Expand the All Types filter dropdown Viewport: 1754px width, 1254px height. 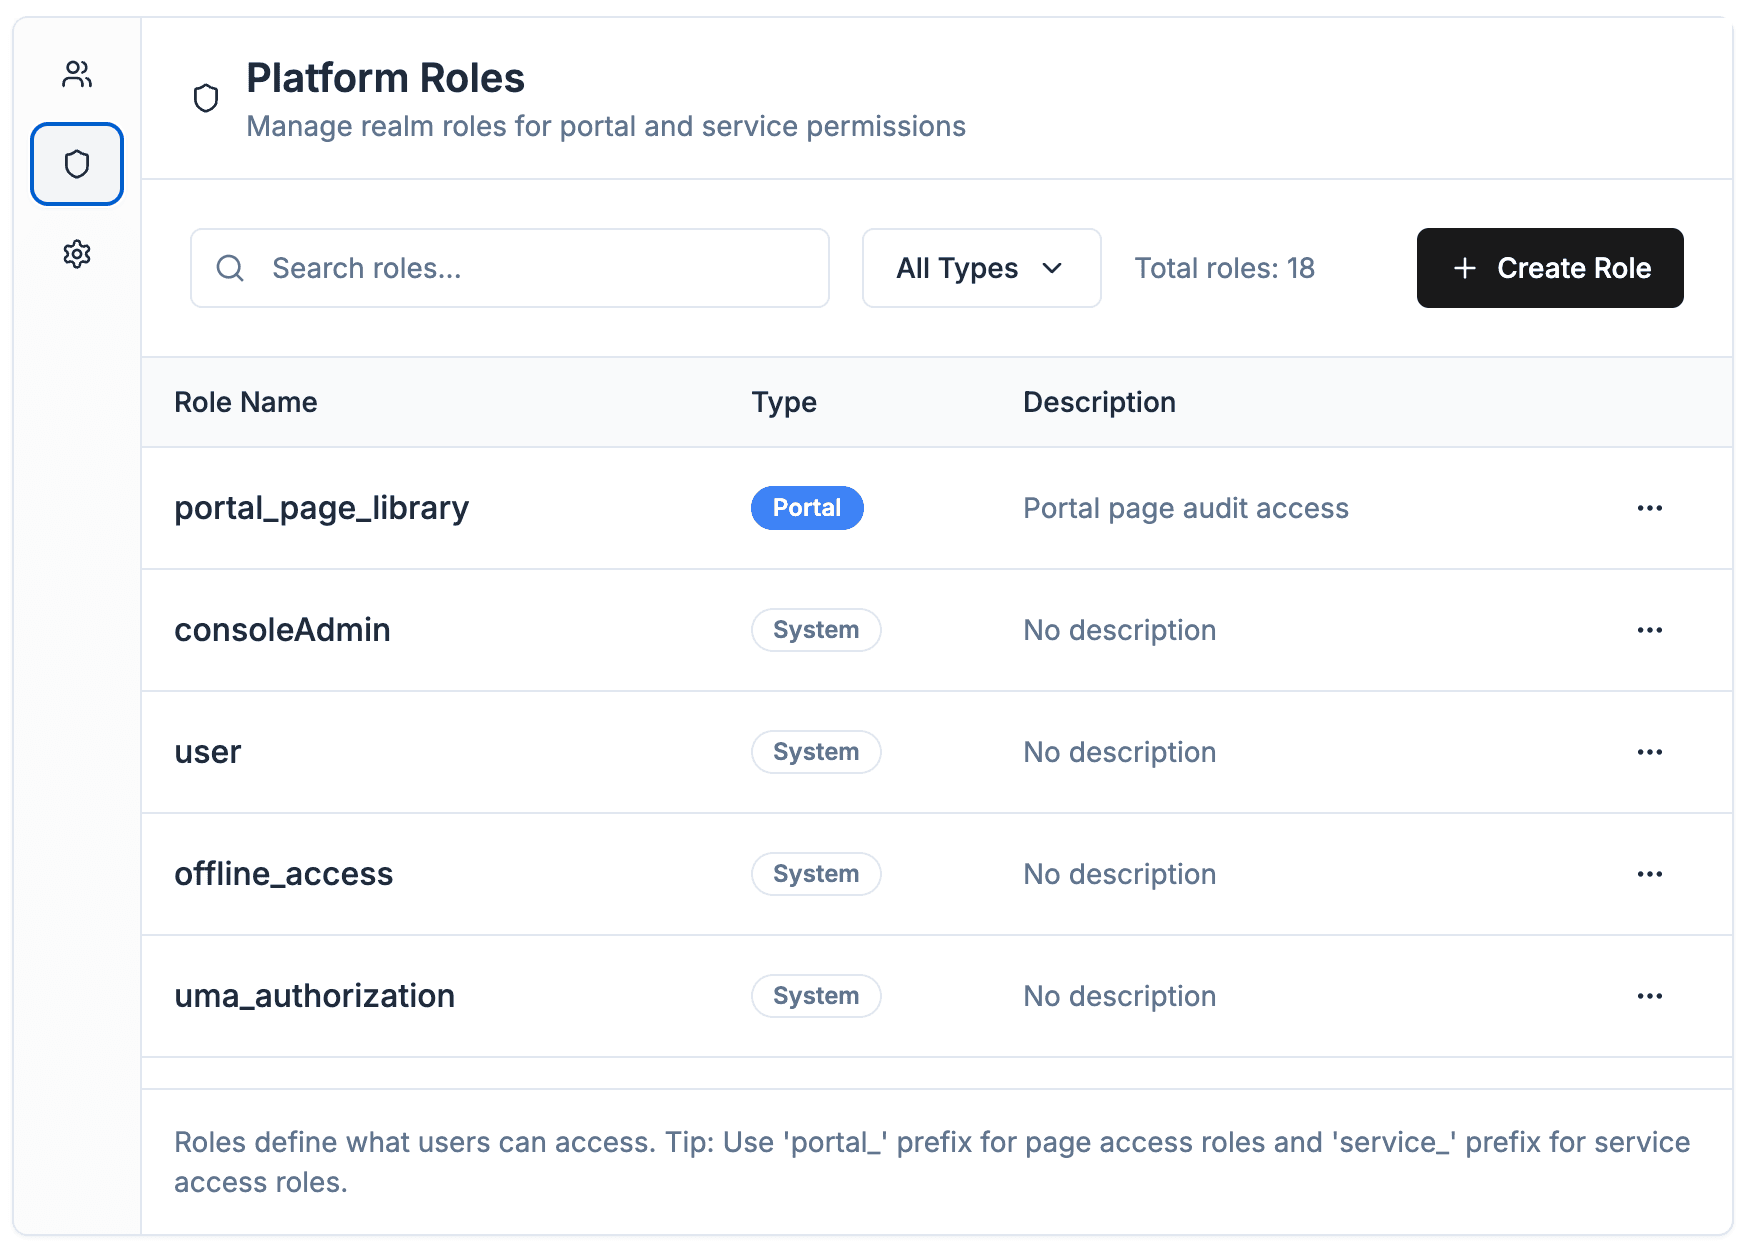[981, 268]
